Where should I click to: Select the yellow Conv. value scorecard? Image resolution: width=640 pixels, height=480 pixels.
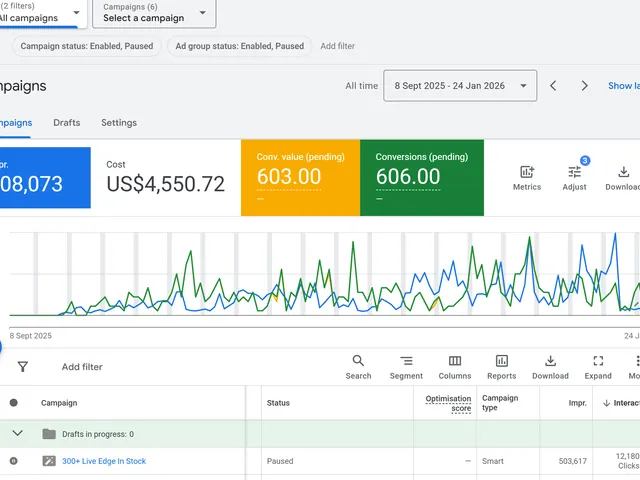[x=300, y=178]
